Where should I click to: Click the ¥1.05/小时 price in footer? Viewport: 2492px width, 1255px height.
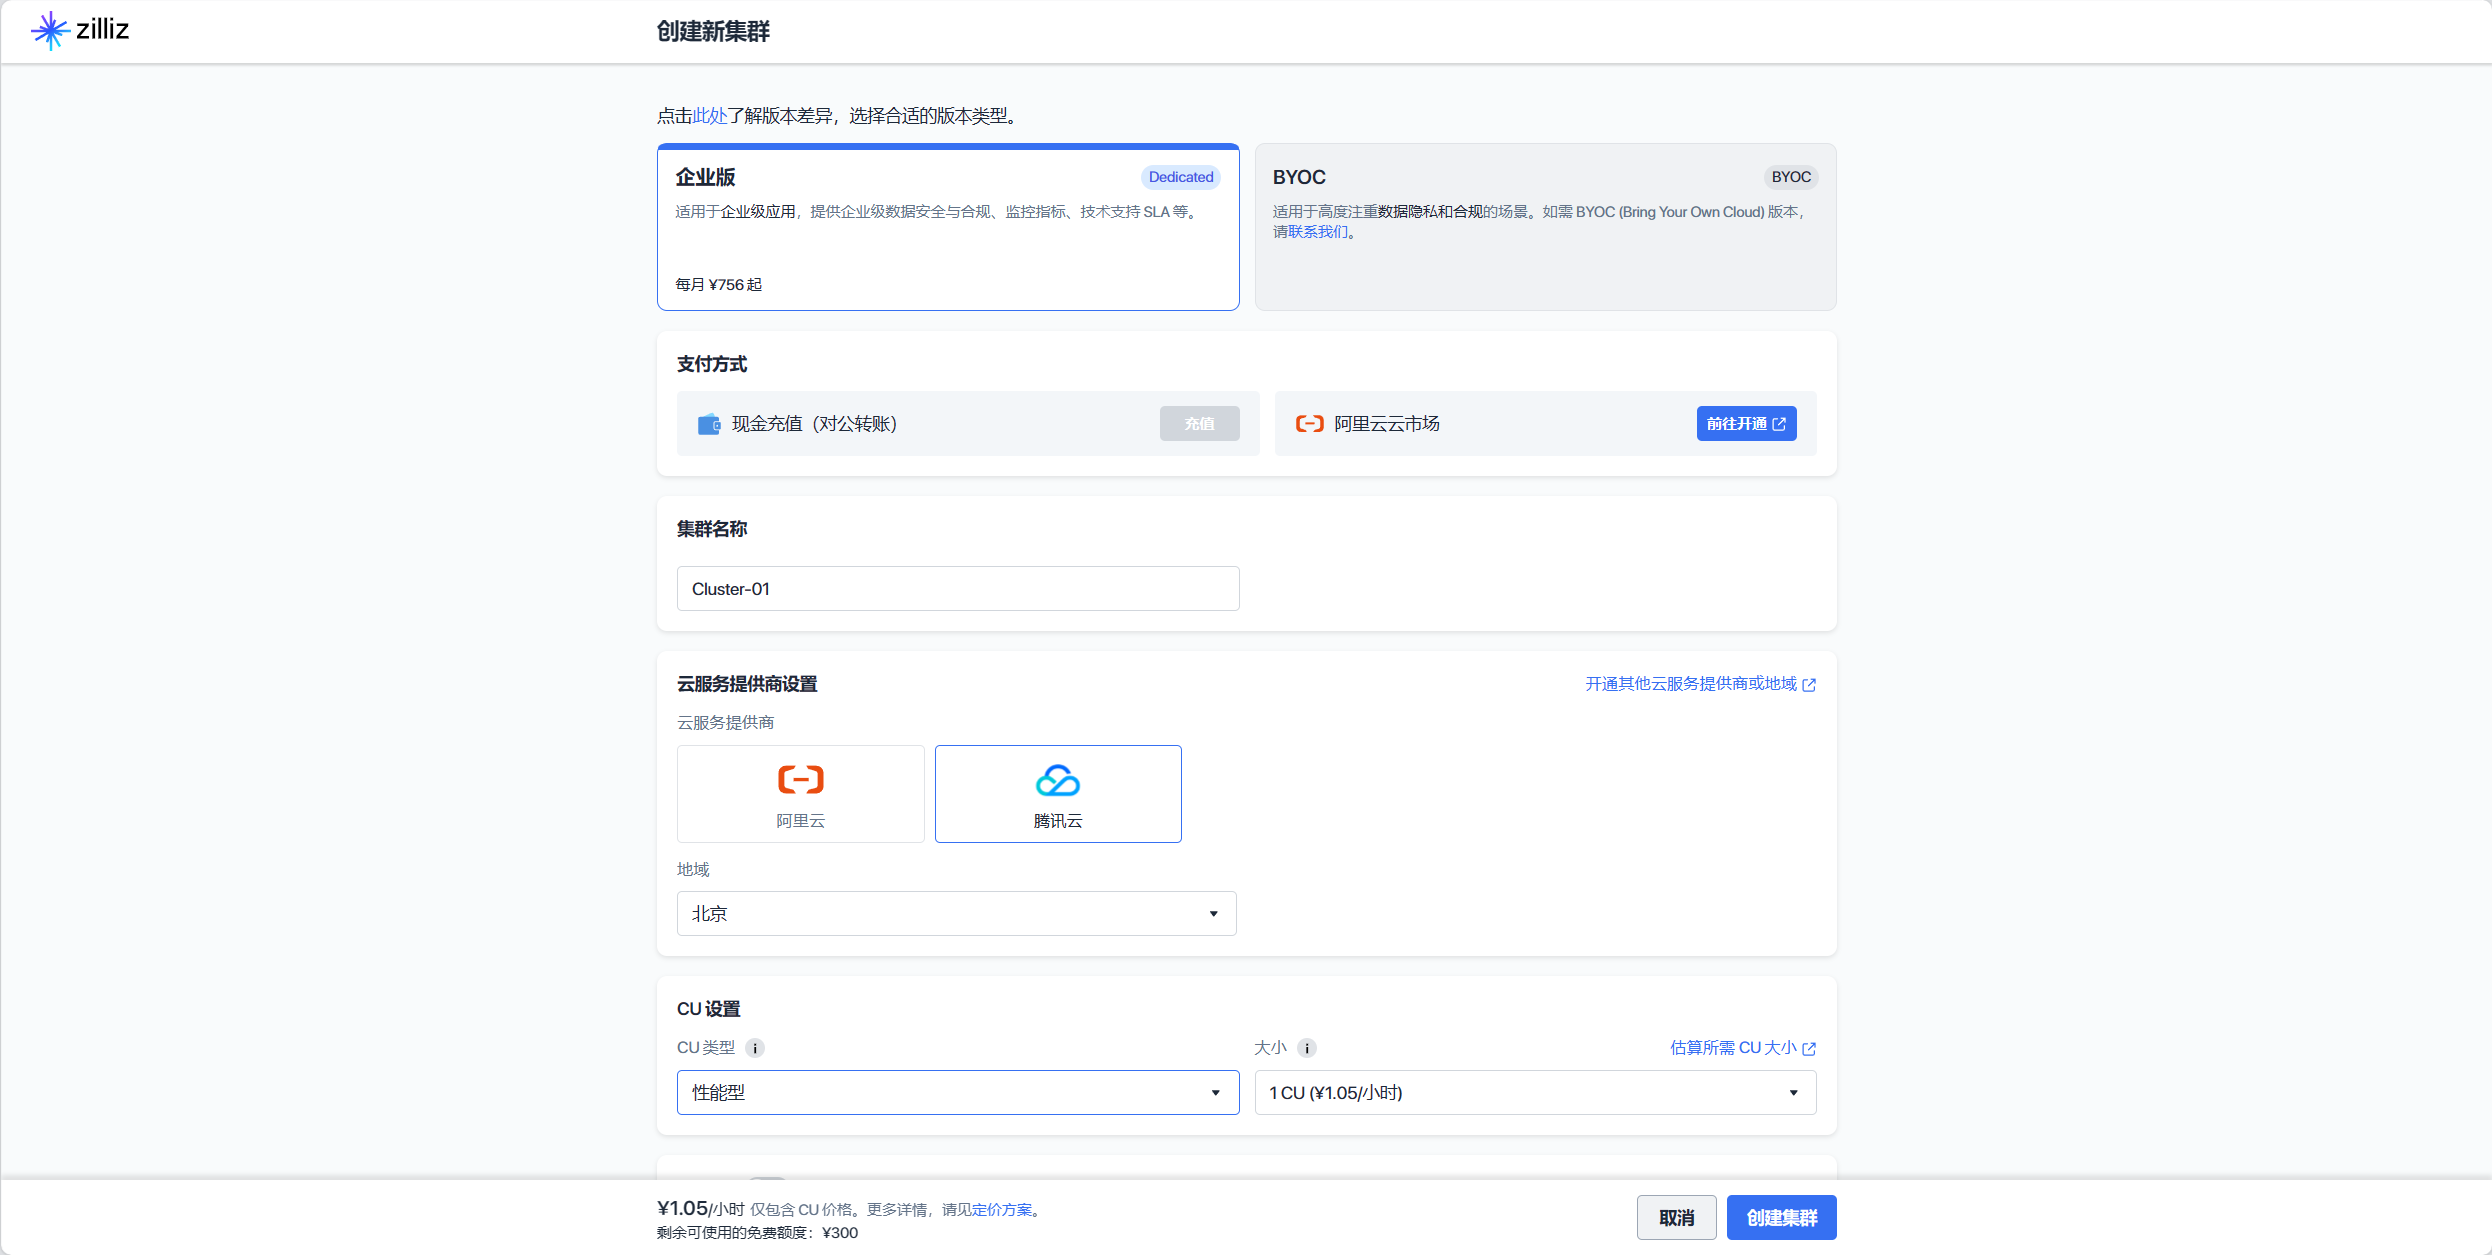701,1209
